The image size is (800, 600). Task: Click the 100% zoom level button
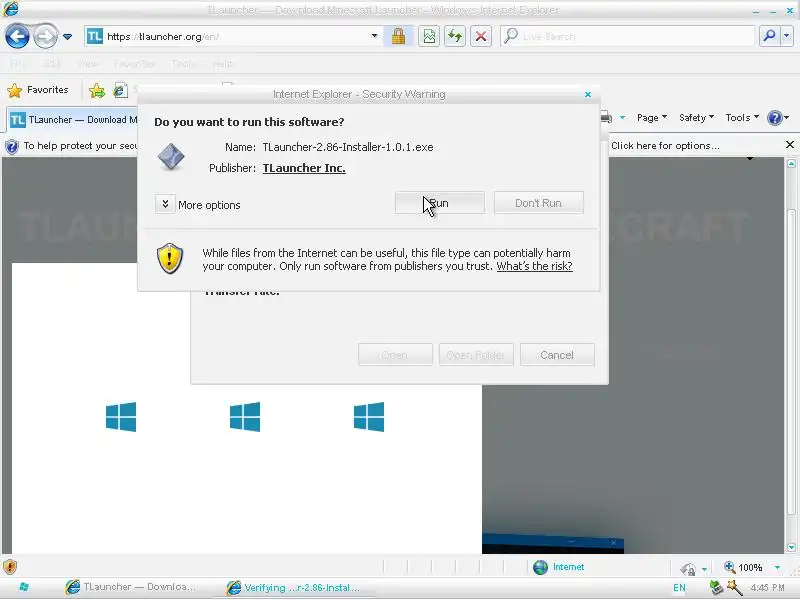743,567
